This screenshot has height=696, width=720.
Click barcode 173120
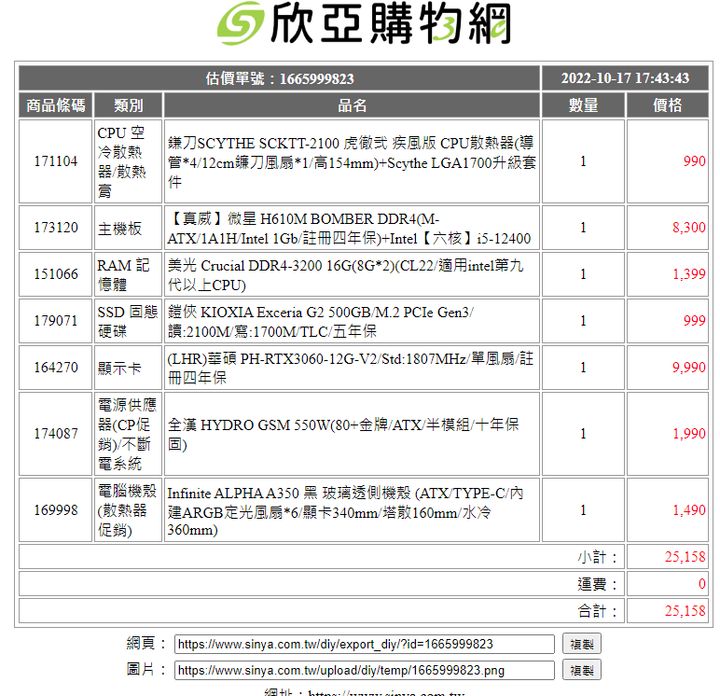(x=56, y=228)
